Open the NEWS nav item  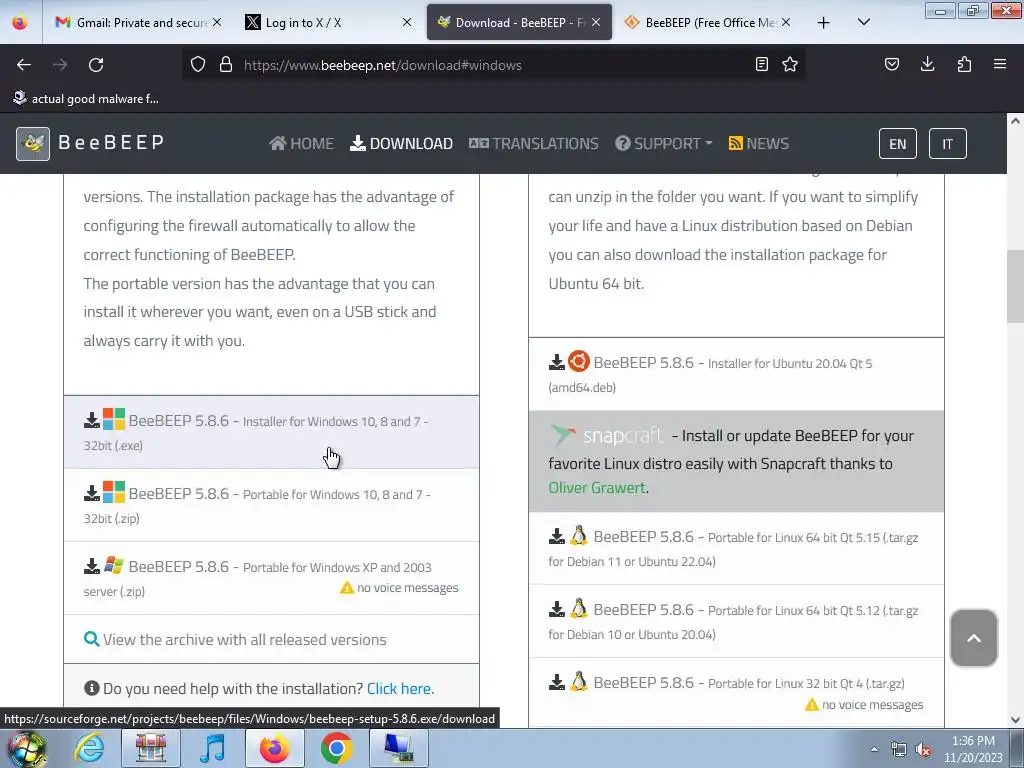tap(759, 144)
